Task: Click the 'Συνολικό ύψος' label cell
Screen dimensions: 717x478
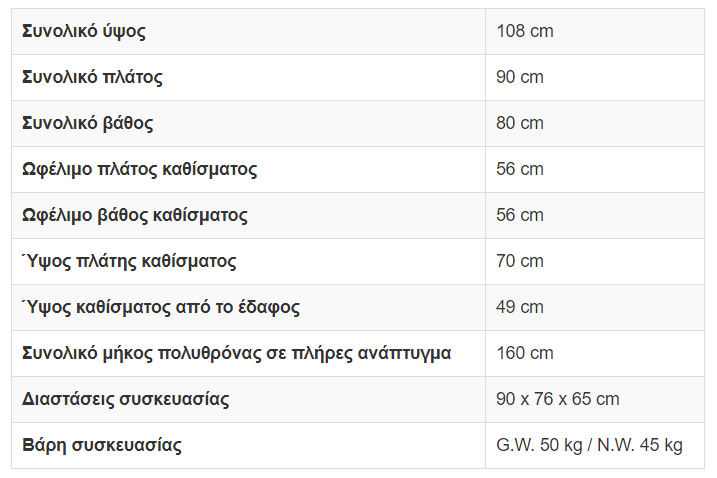Action: click(x=84, y=31)
